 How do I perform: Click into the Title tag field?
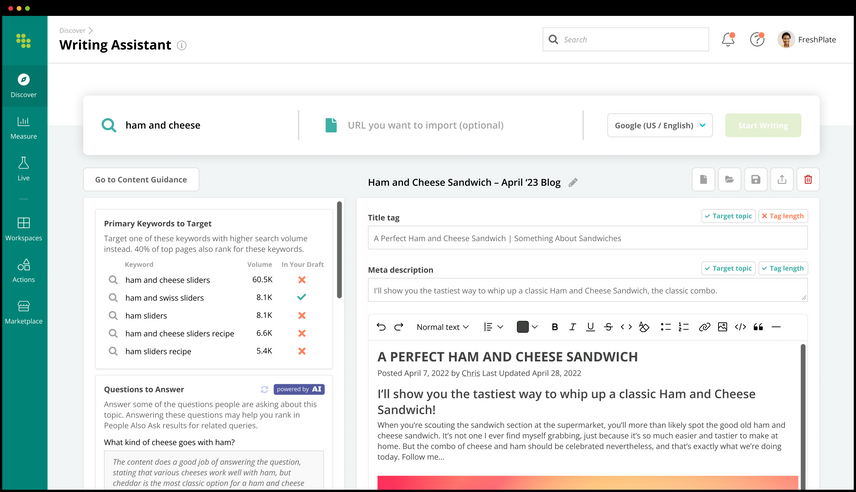pyautogui.click(x=587, y=238)
